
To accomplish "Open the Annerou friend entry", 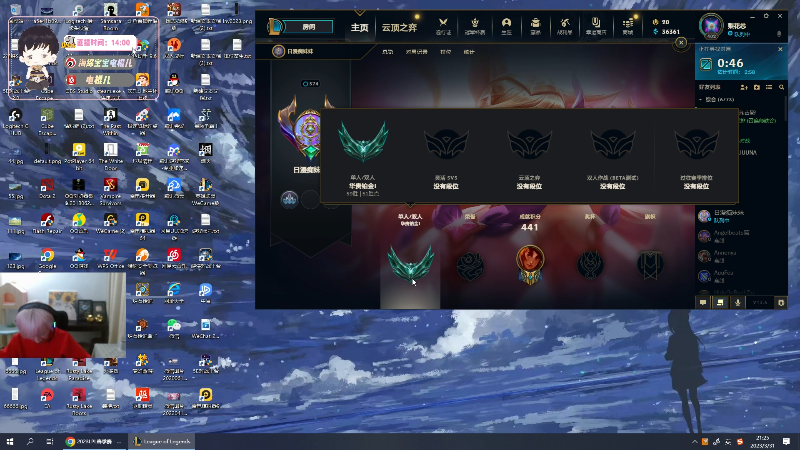I will tap(741, 256).
